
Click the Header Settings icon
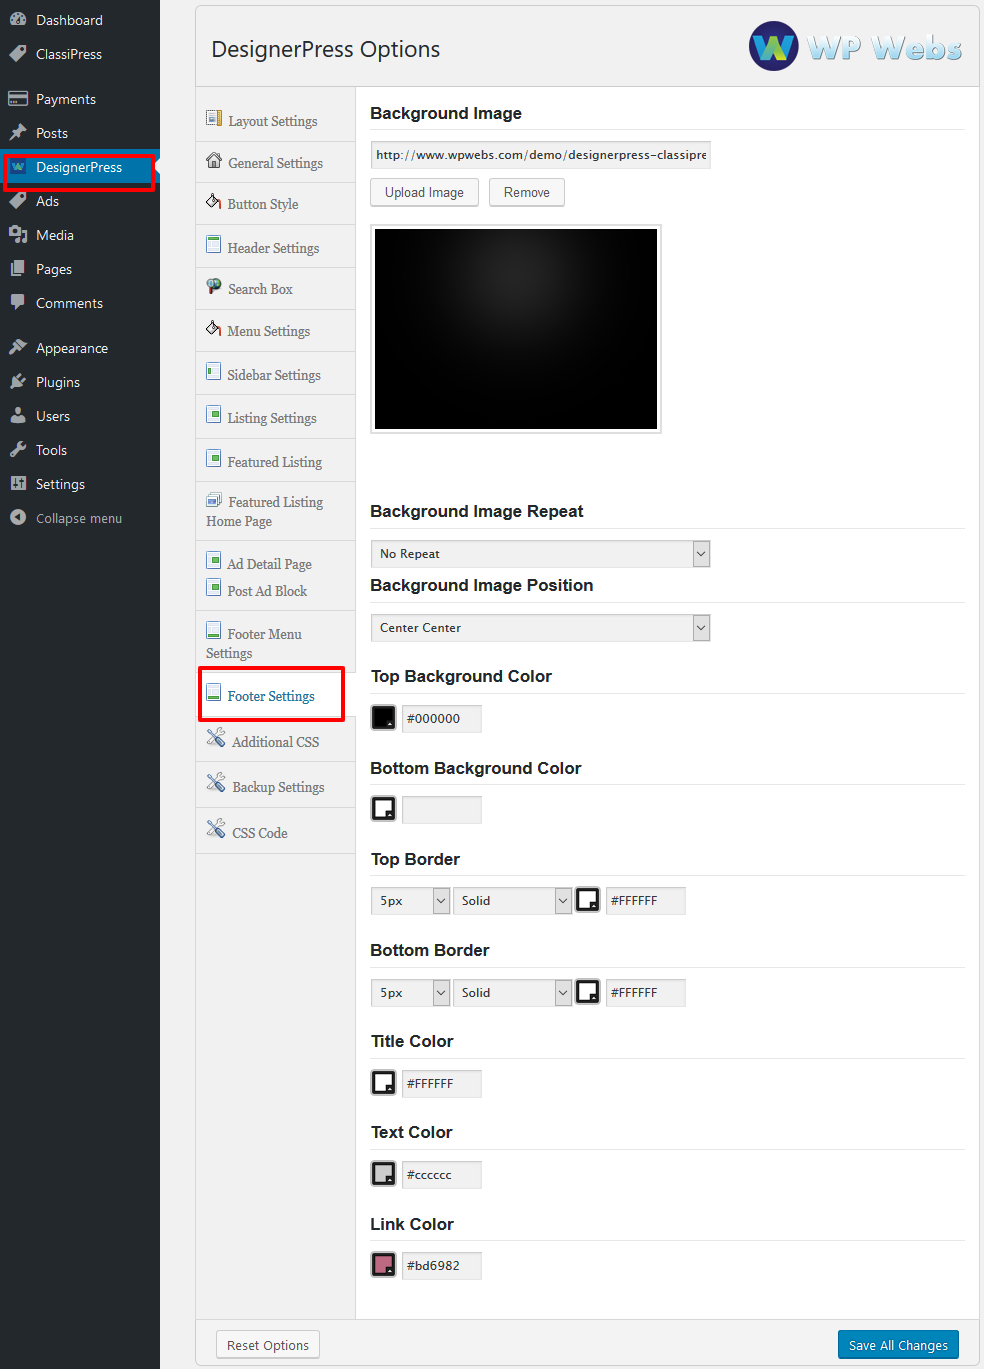pyautogui.click(x=214, y=245)
